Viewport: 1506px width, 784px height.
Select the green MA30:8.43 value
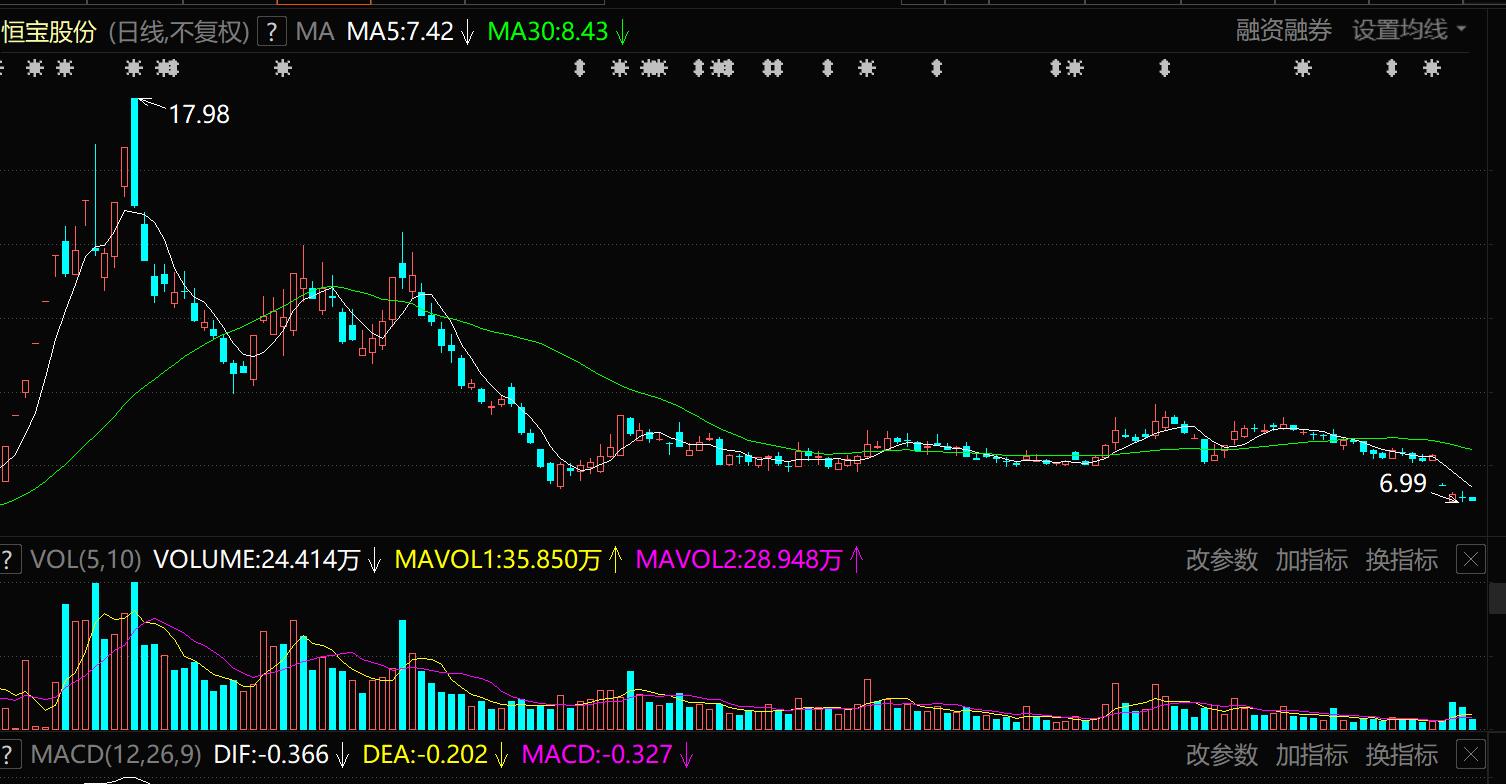coord(548,32)
